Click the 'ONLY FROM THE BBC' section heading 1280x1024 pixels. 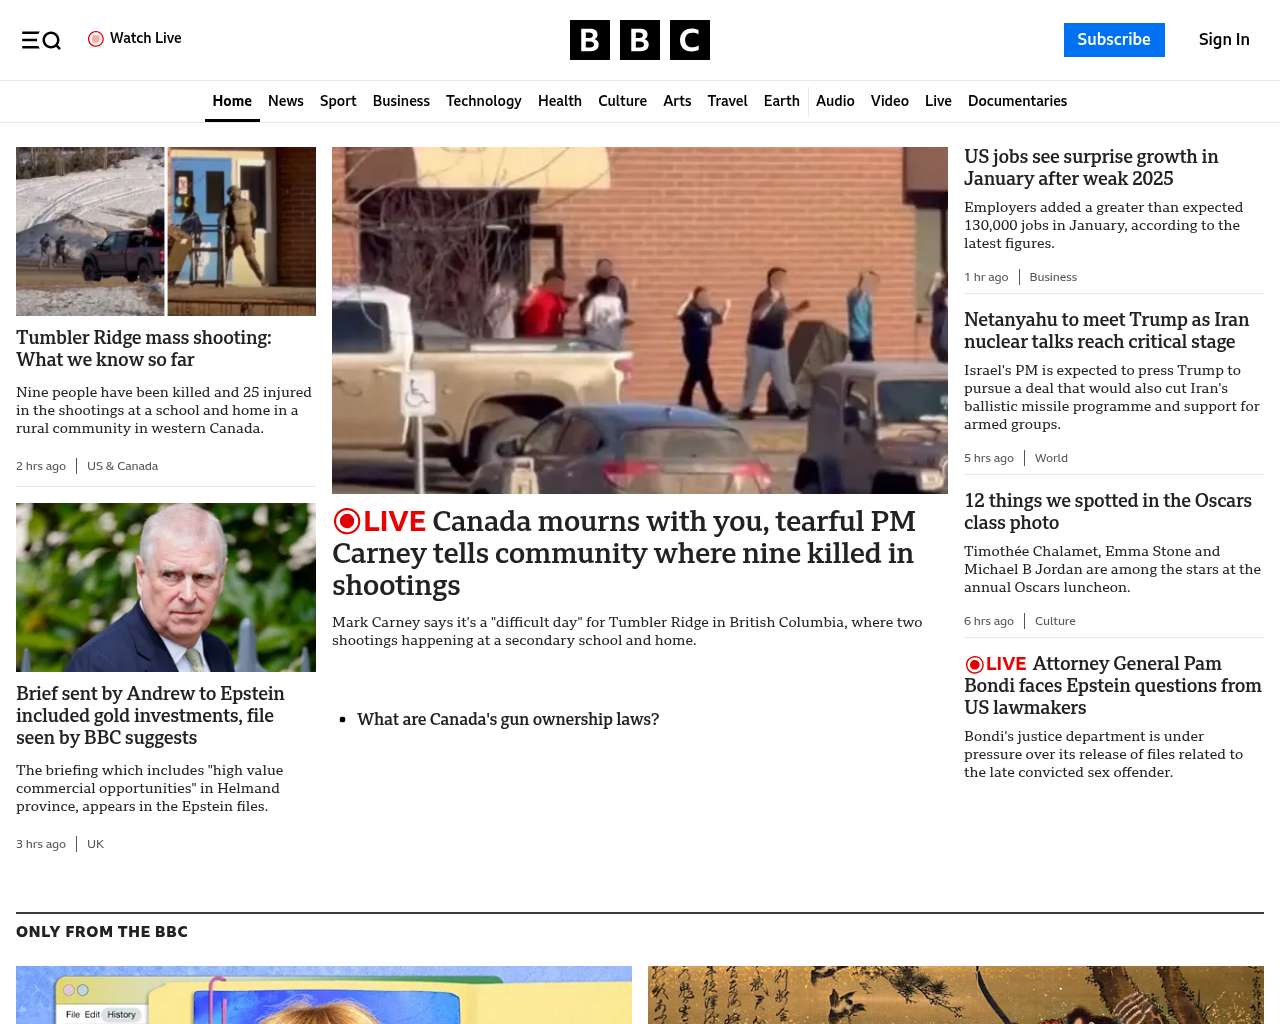[x=102, y=932]
